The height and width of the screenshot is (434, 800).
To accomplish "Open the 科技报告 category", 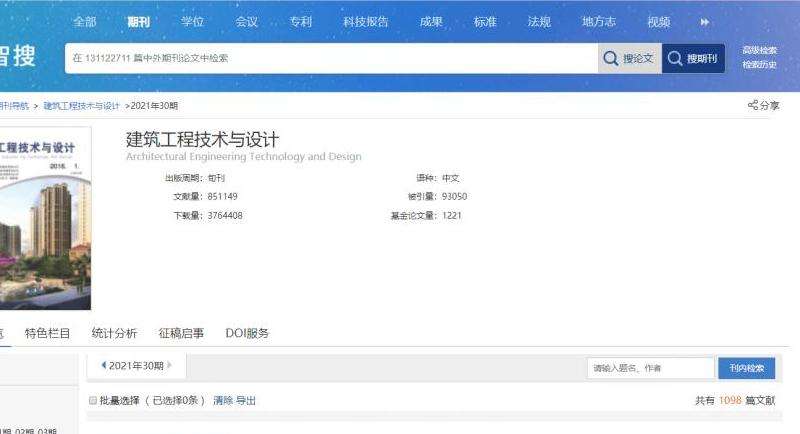I will pos(366,22).
